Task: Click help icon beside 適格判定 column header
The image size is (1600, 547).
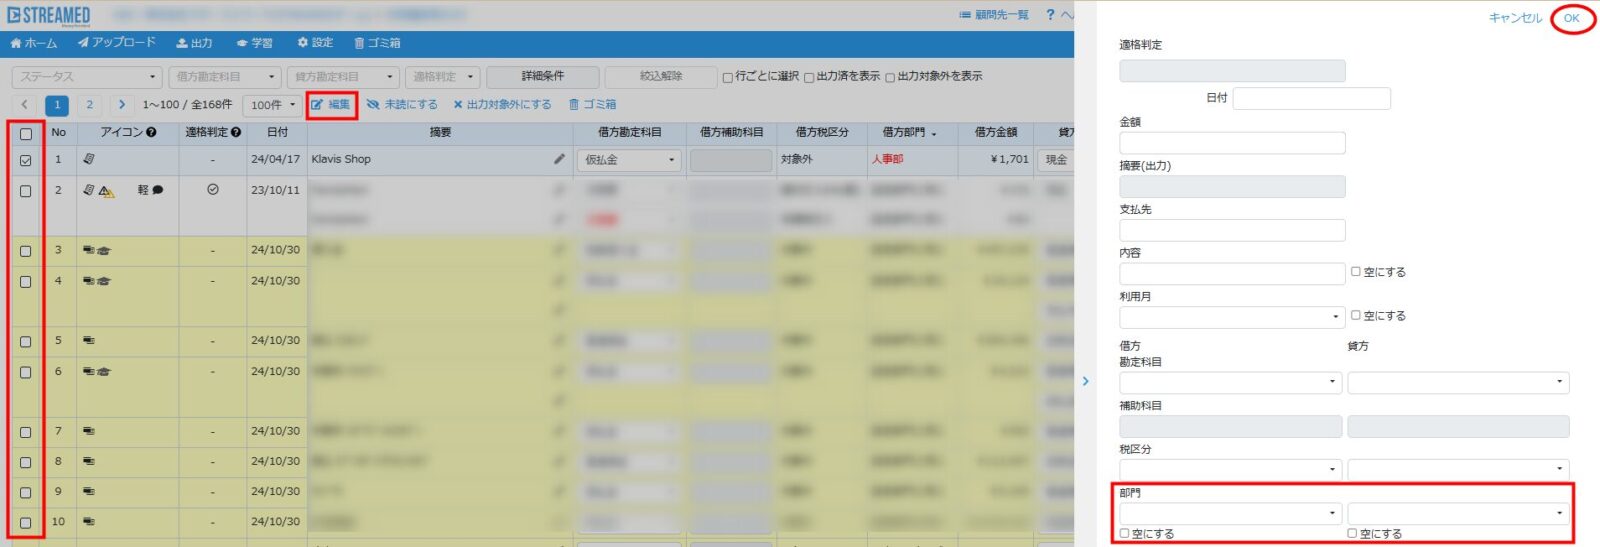Action: pyautogui.click(x=236, y=132)
